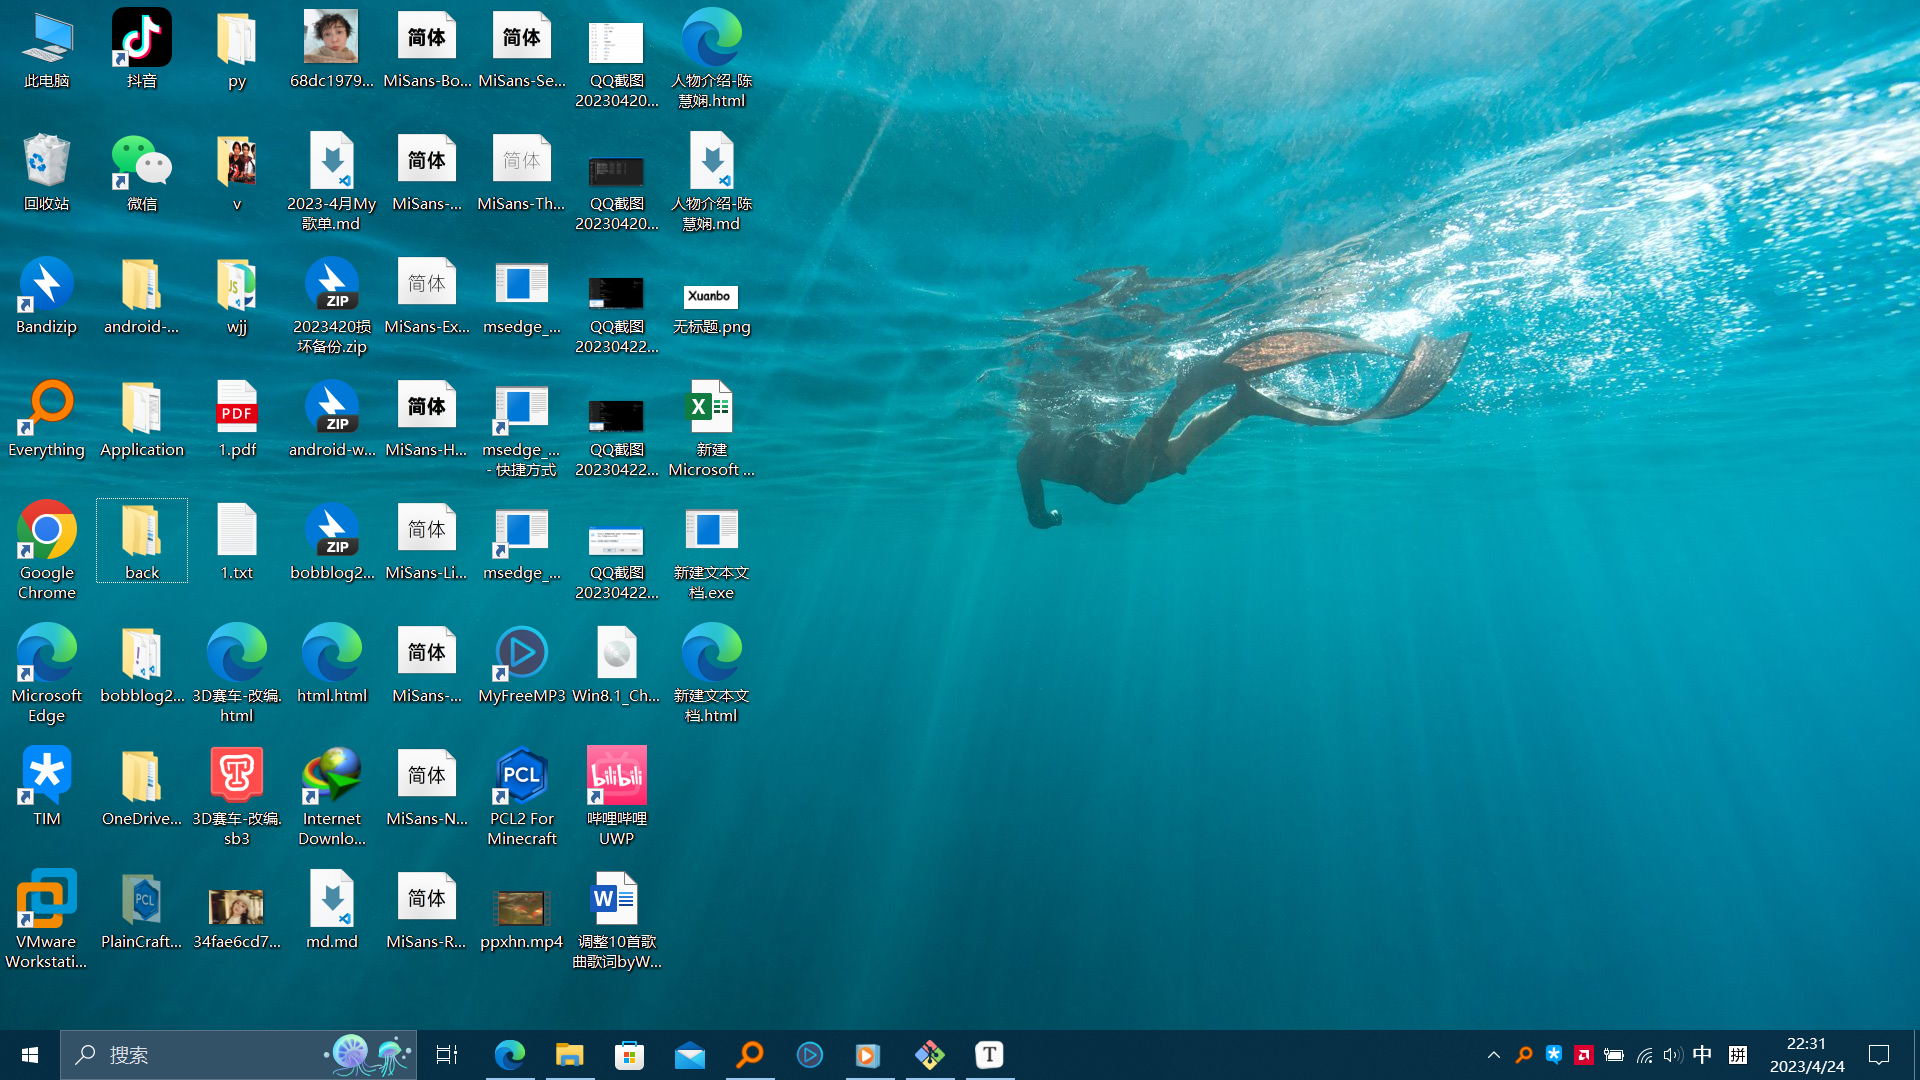Select the py folder

(x=237, y=48)
